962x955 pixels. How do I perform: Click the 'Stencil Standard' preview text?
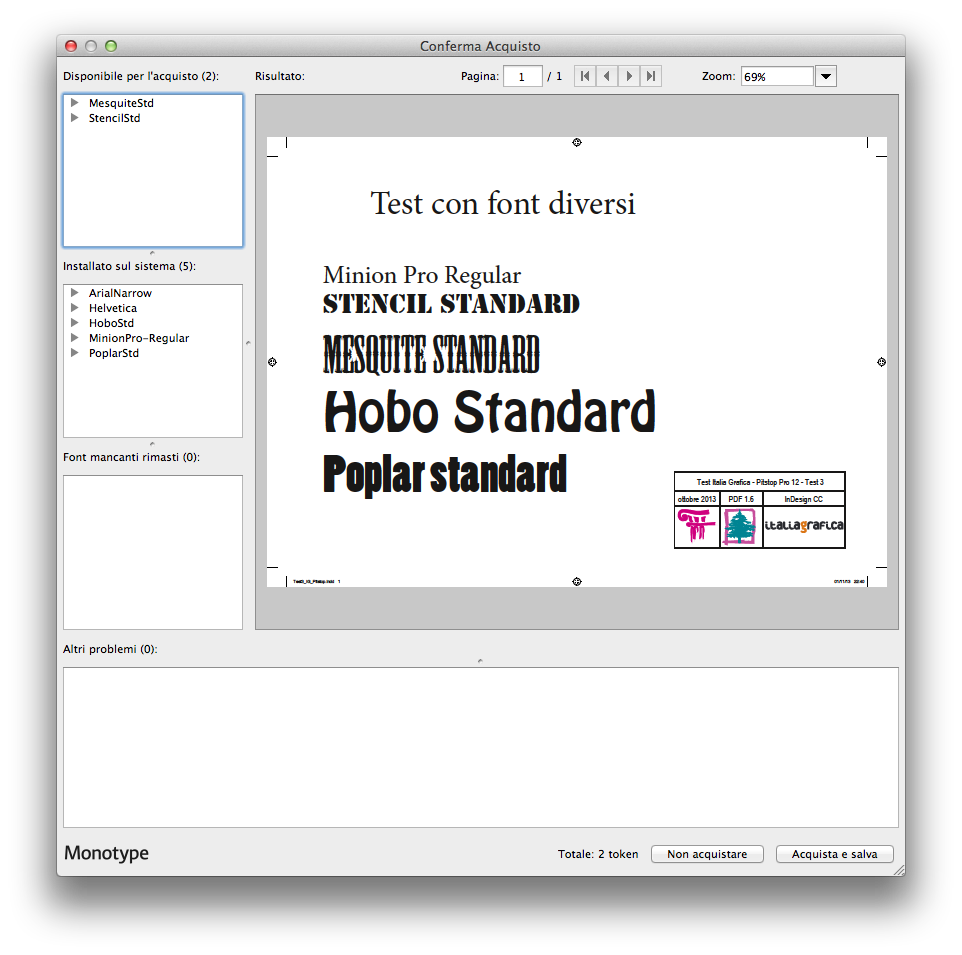(452, 304)
